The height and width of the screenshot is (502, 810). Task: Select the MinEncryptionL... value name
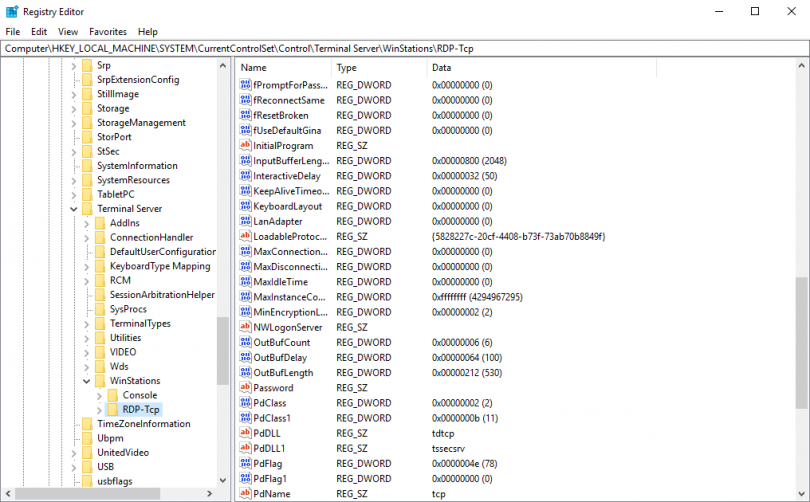coord(290,312)
